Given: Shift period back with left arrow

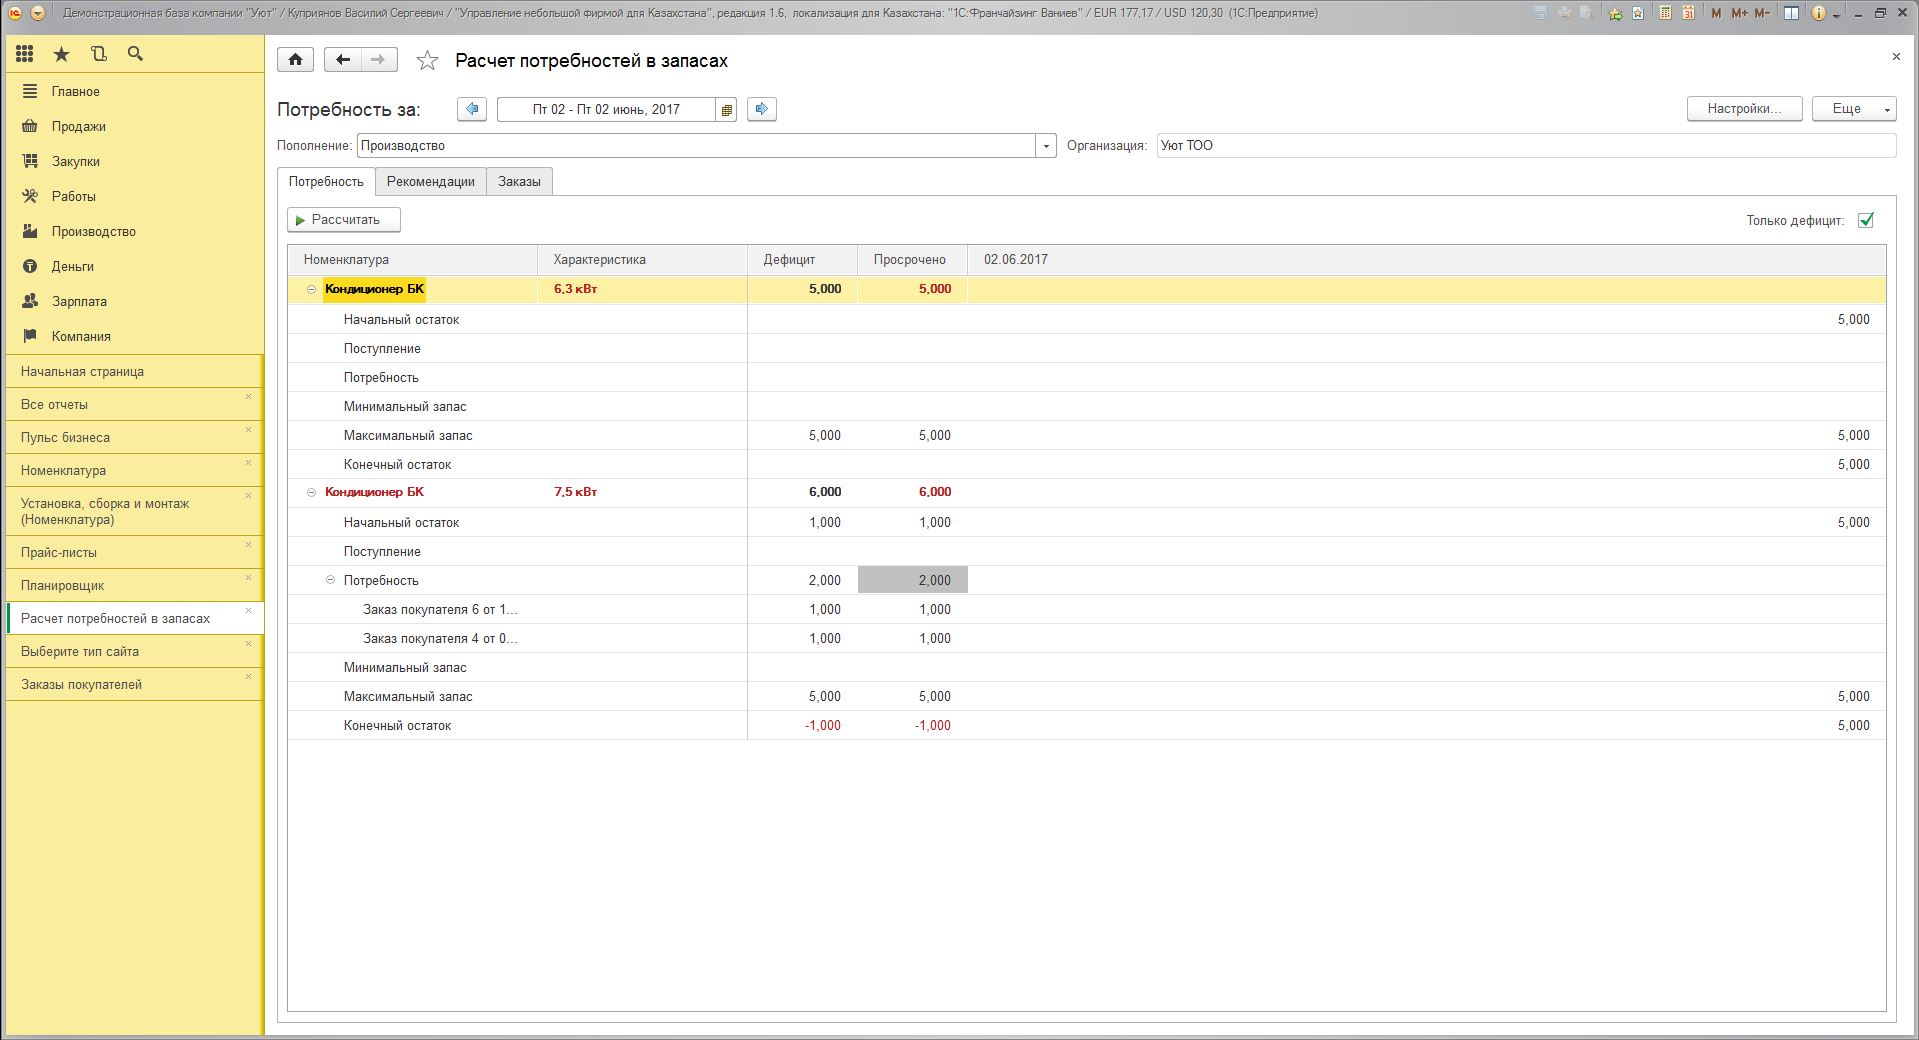Looking at the screenshot, I should pyautogui.click(x=472, y=109).
